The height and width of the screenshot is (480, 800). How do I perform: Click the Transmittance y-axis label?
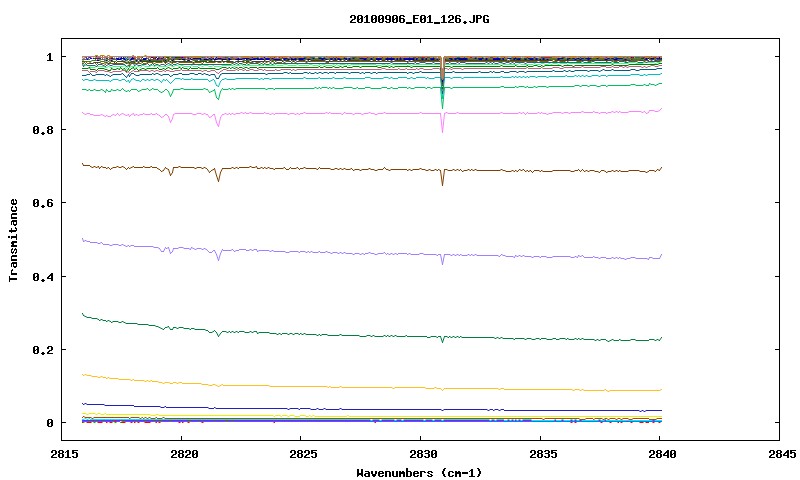(x=14, y=240)
